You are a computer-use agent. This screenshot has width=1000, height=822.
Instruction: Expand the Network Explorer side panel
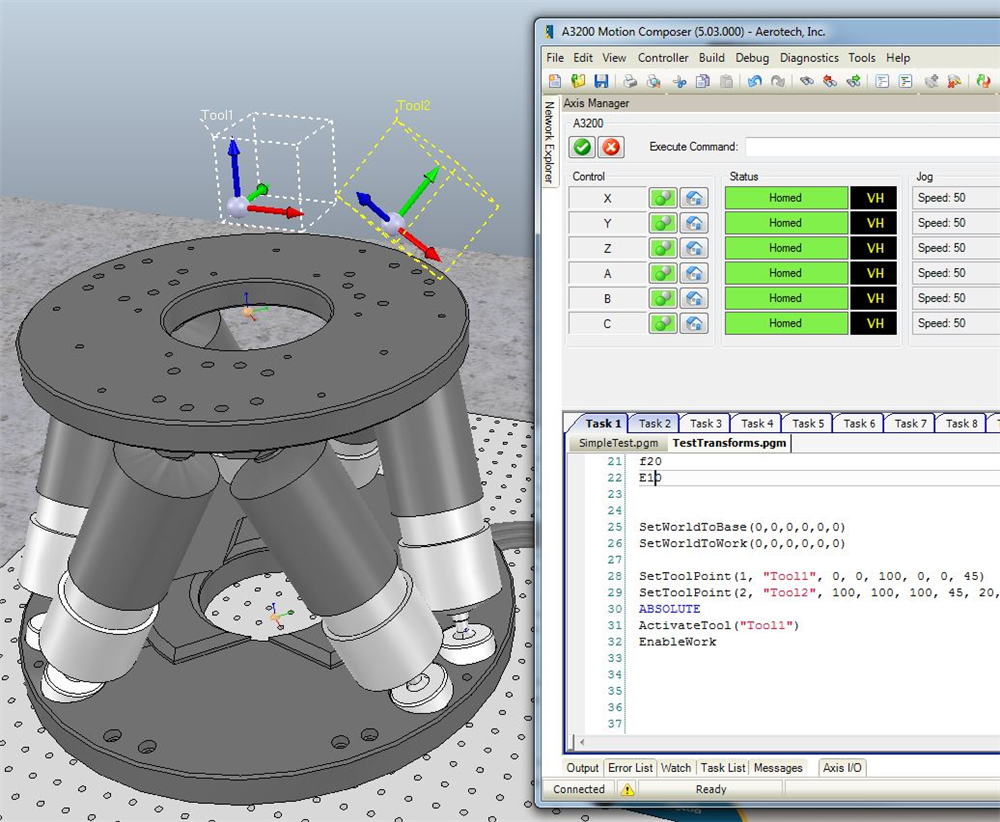(x=549, y=142)
